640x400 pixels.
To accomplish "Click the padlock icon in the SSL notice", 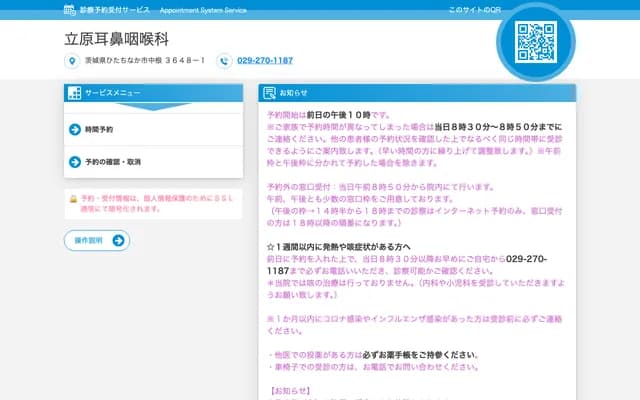I will (x=74, y=199).
